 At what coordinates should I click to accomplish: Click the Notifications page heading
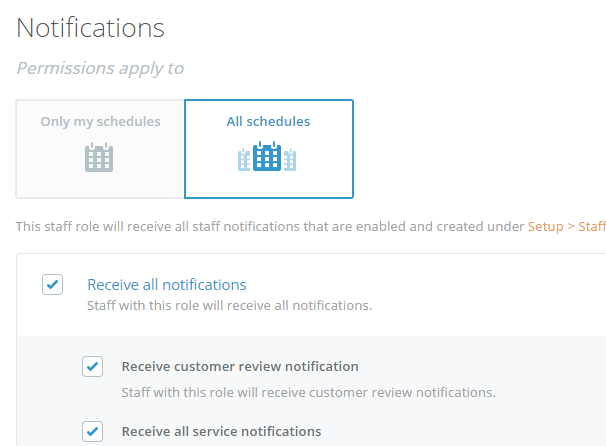point(90,28)
